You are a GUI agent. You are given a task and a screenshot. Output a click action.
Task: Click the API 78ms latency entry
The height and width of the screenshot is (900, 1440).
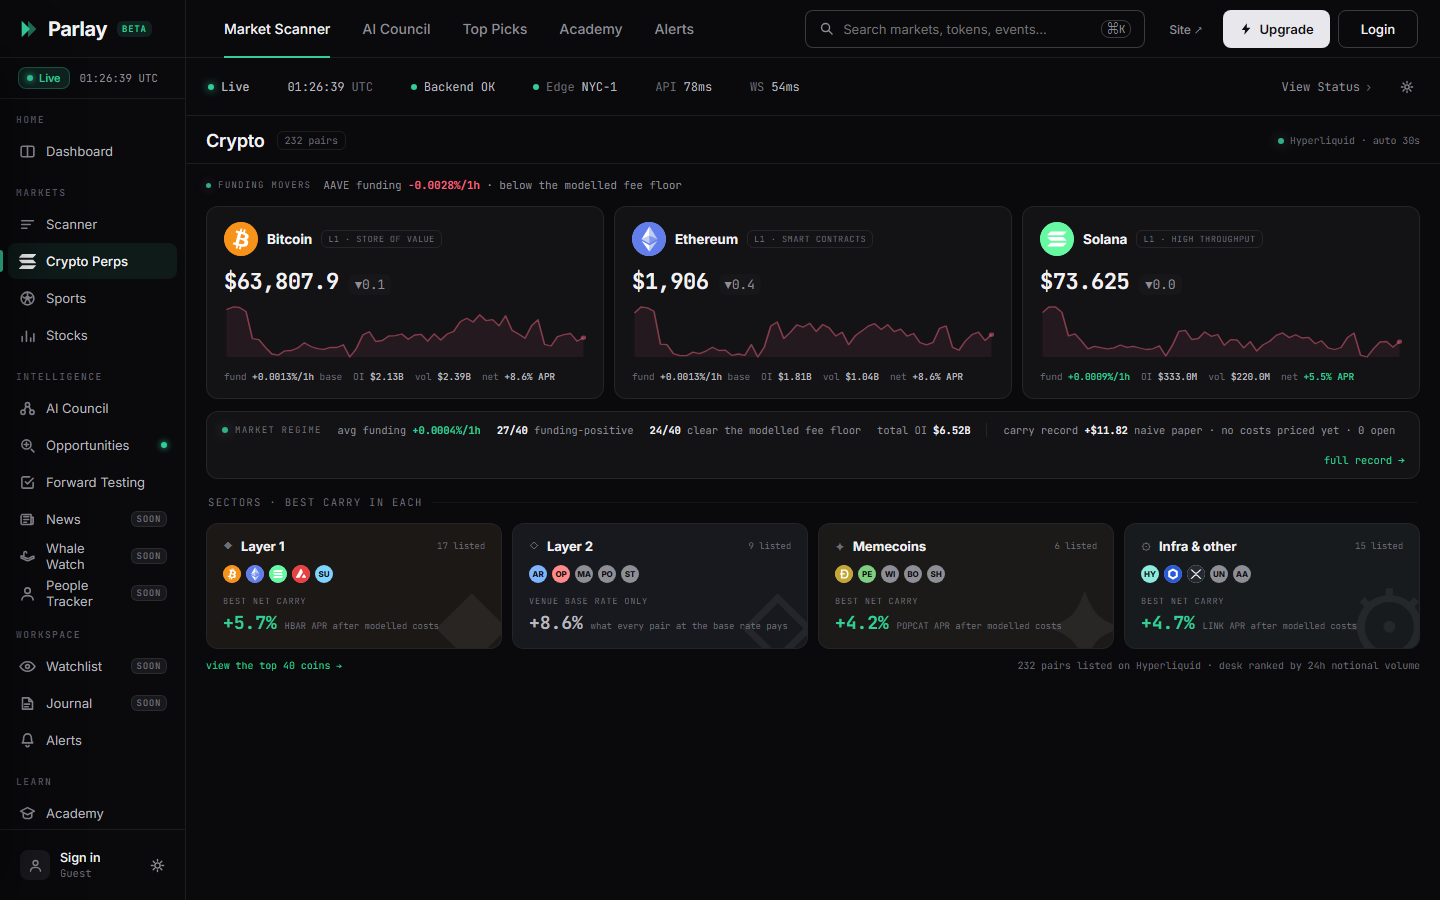click(x=684, y=87)
